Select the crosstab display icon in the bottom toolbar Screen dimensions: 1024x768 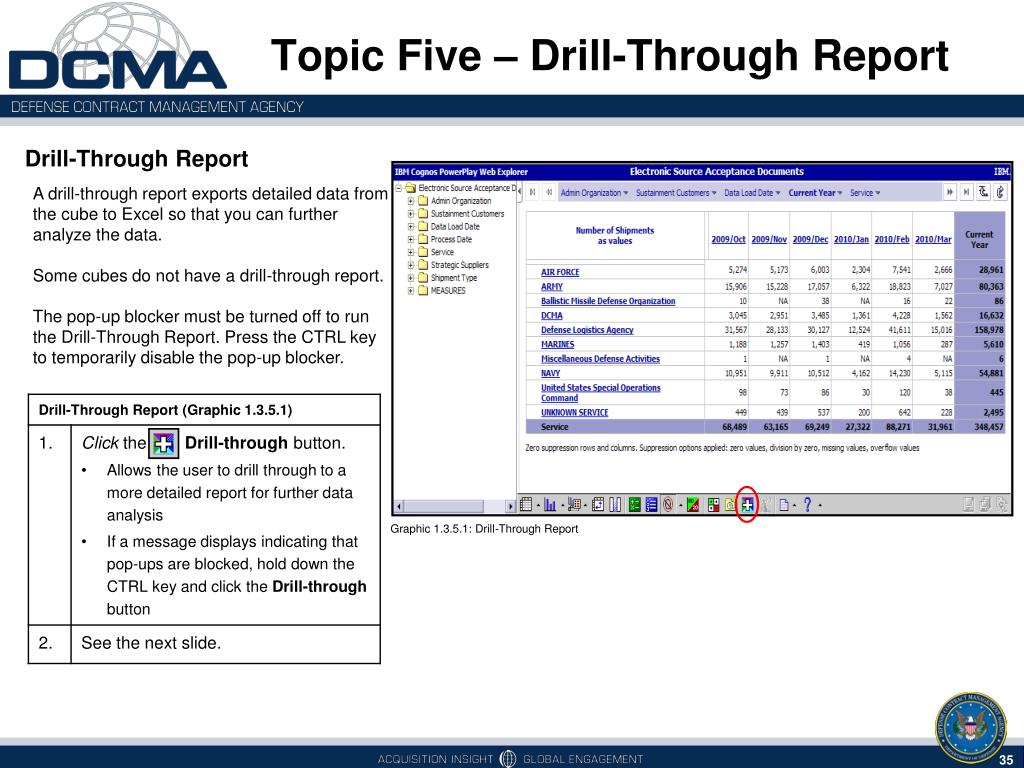point(526,504)
